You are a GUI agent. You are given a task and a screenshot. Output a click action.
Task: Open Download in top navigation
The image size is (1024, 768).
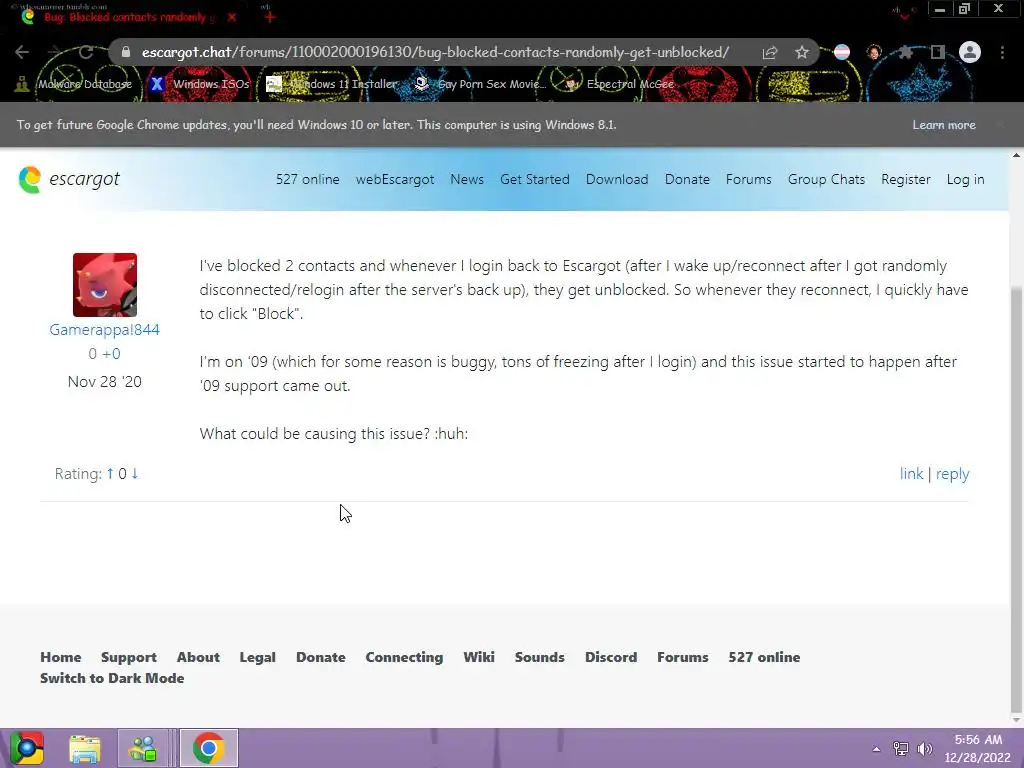coord(617,180)
